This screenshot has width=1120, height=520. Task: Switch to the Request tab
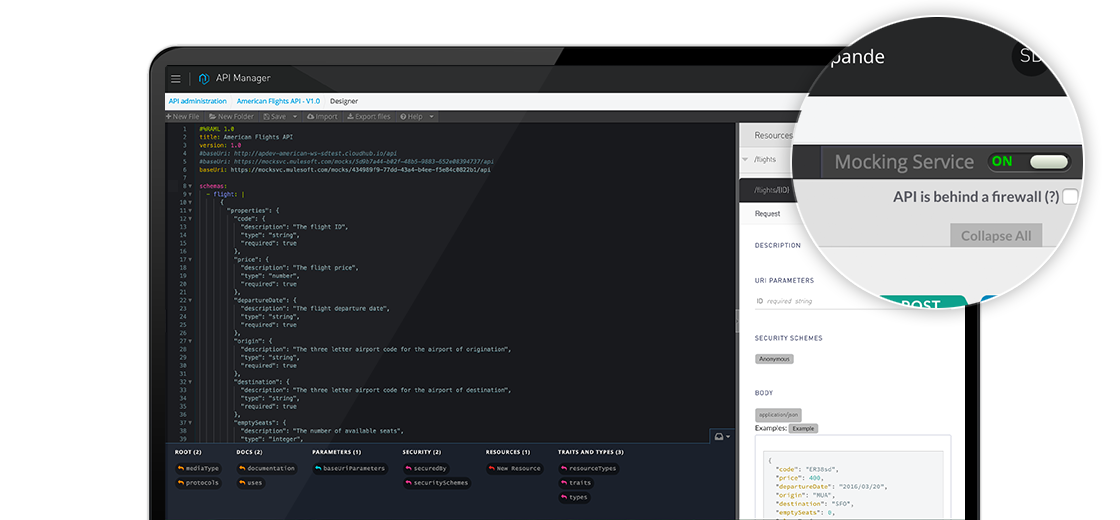click(x=767, y=214)
